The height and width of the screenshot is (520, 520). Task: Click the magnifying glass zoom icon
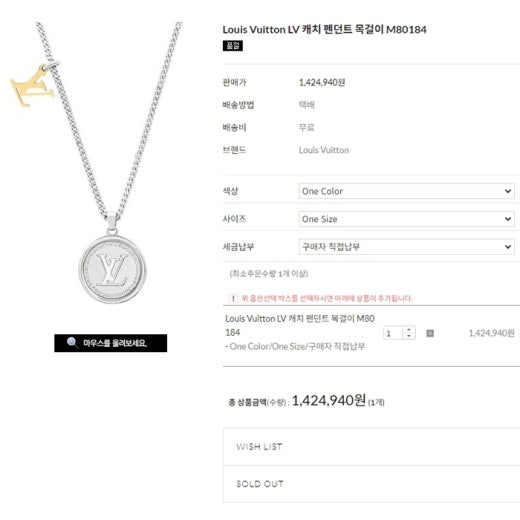pos(72,343)
